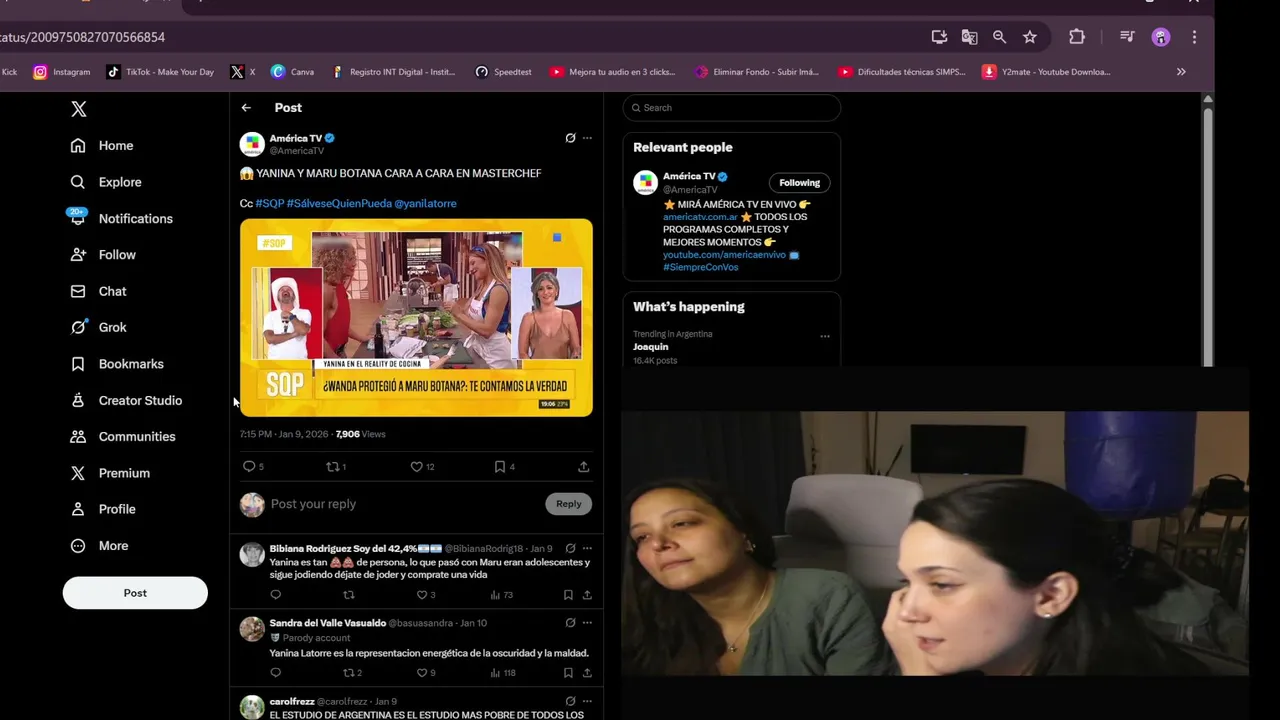
Task: Click the #SQP hashtag link
Action: click(x=270, y=203)
